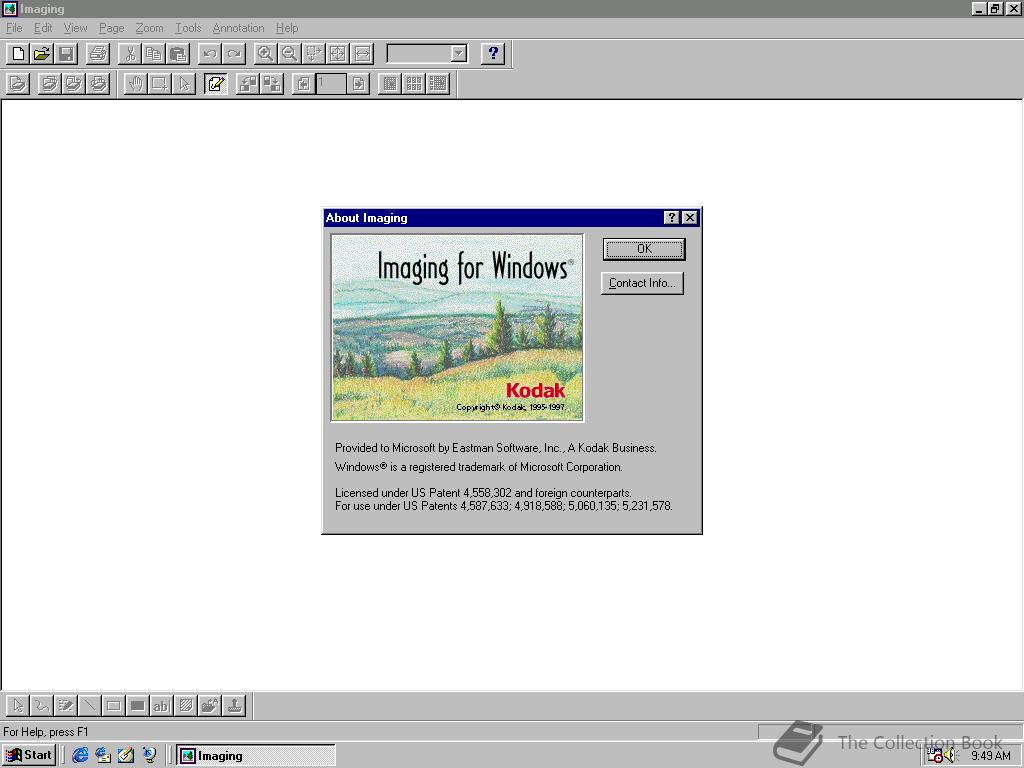Click the Imaging for Windows splash image
Viewport: 1024px width, 768px height.
pos(457,328)
